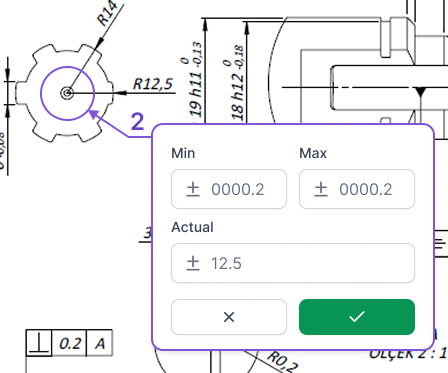Toggle the plus-minus sign in Actual field
Screen dimensions: 448x373
click(x=193, y=263)
